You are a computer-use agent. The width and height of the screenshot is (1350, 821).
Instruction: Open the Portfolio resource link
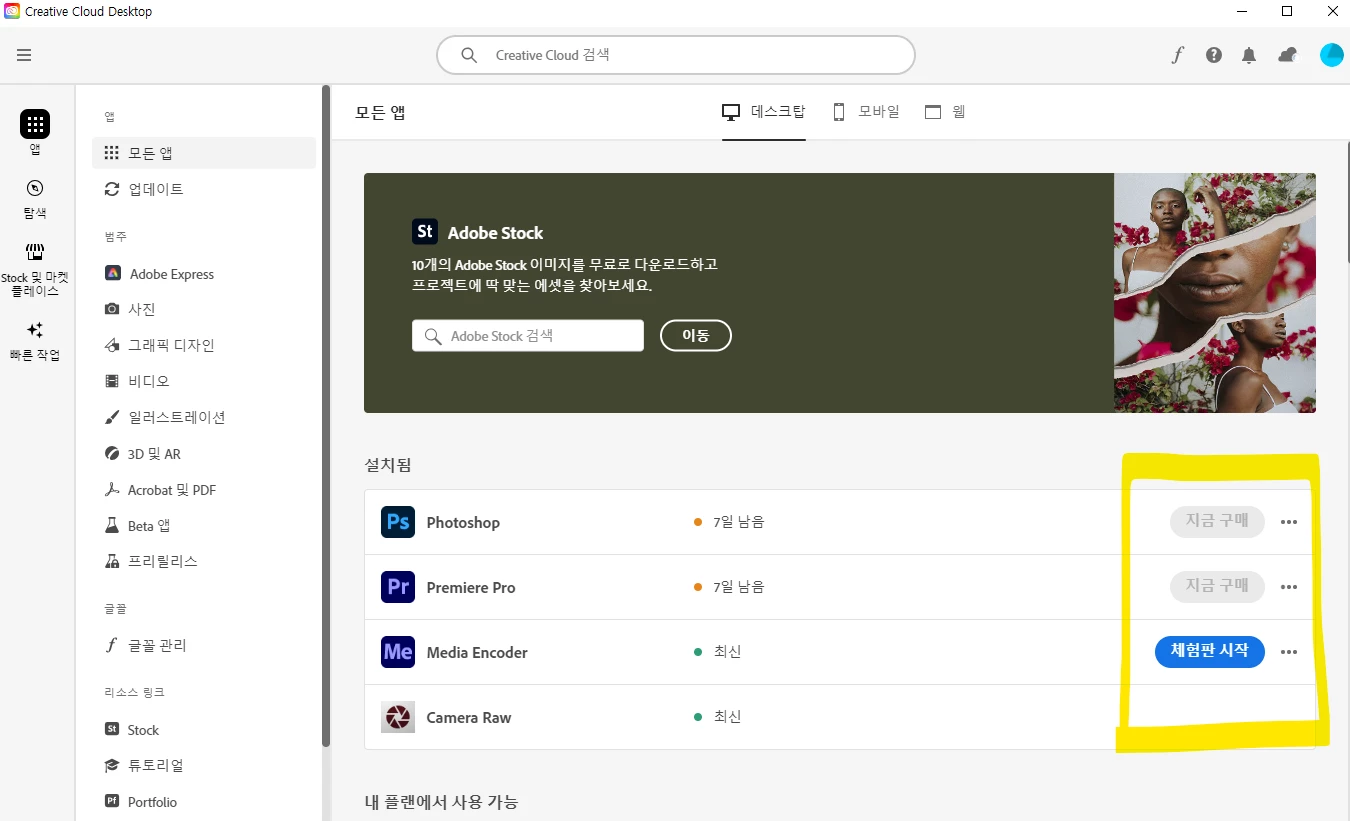pyautogui.click(x=204, y=802)
